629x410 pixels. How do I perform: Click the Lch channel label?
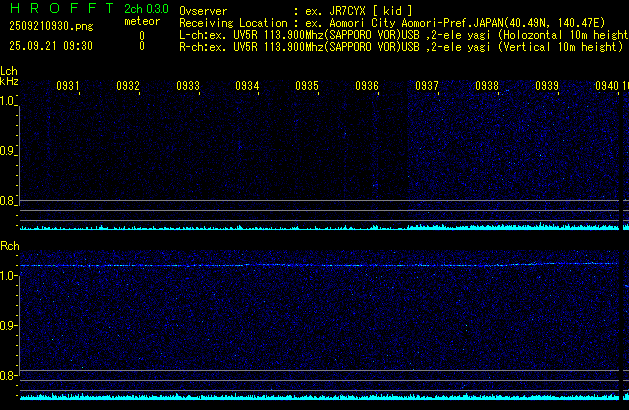click(x=9, y=71)
